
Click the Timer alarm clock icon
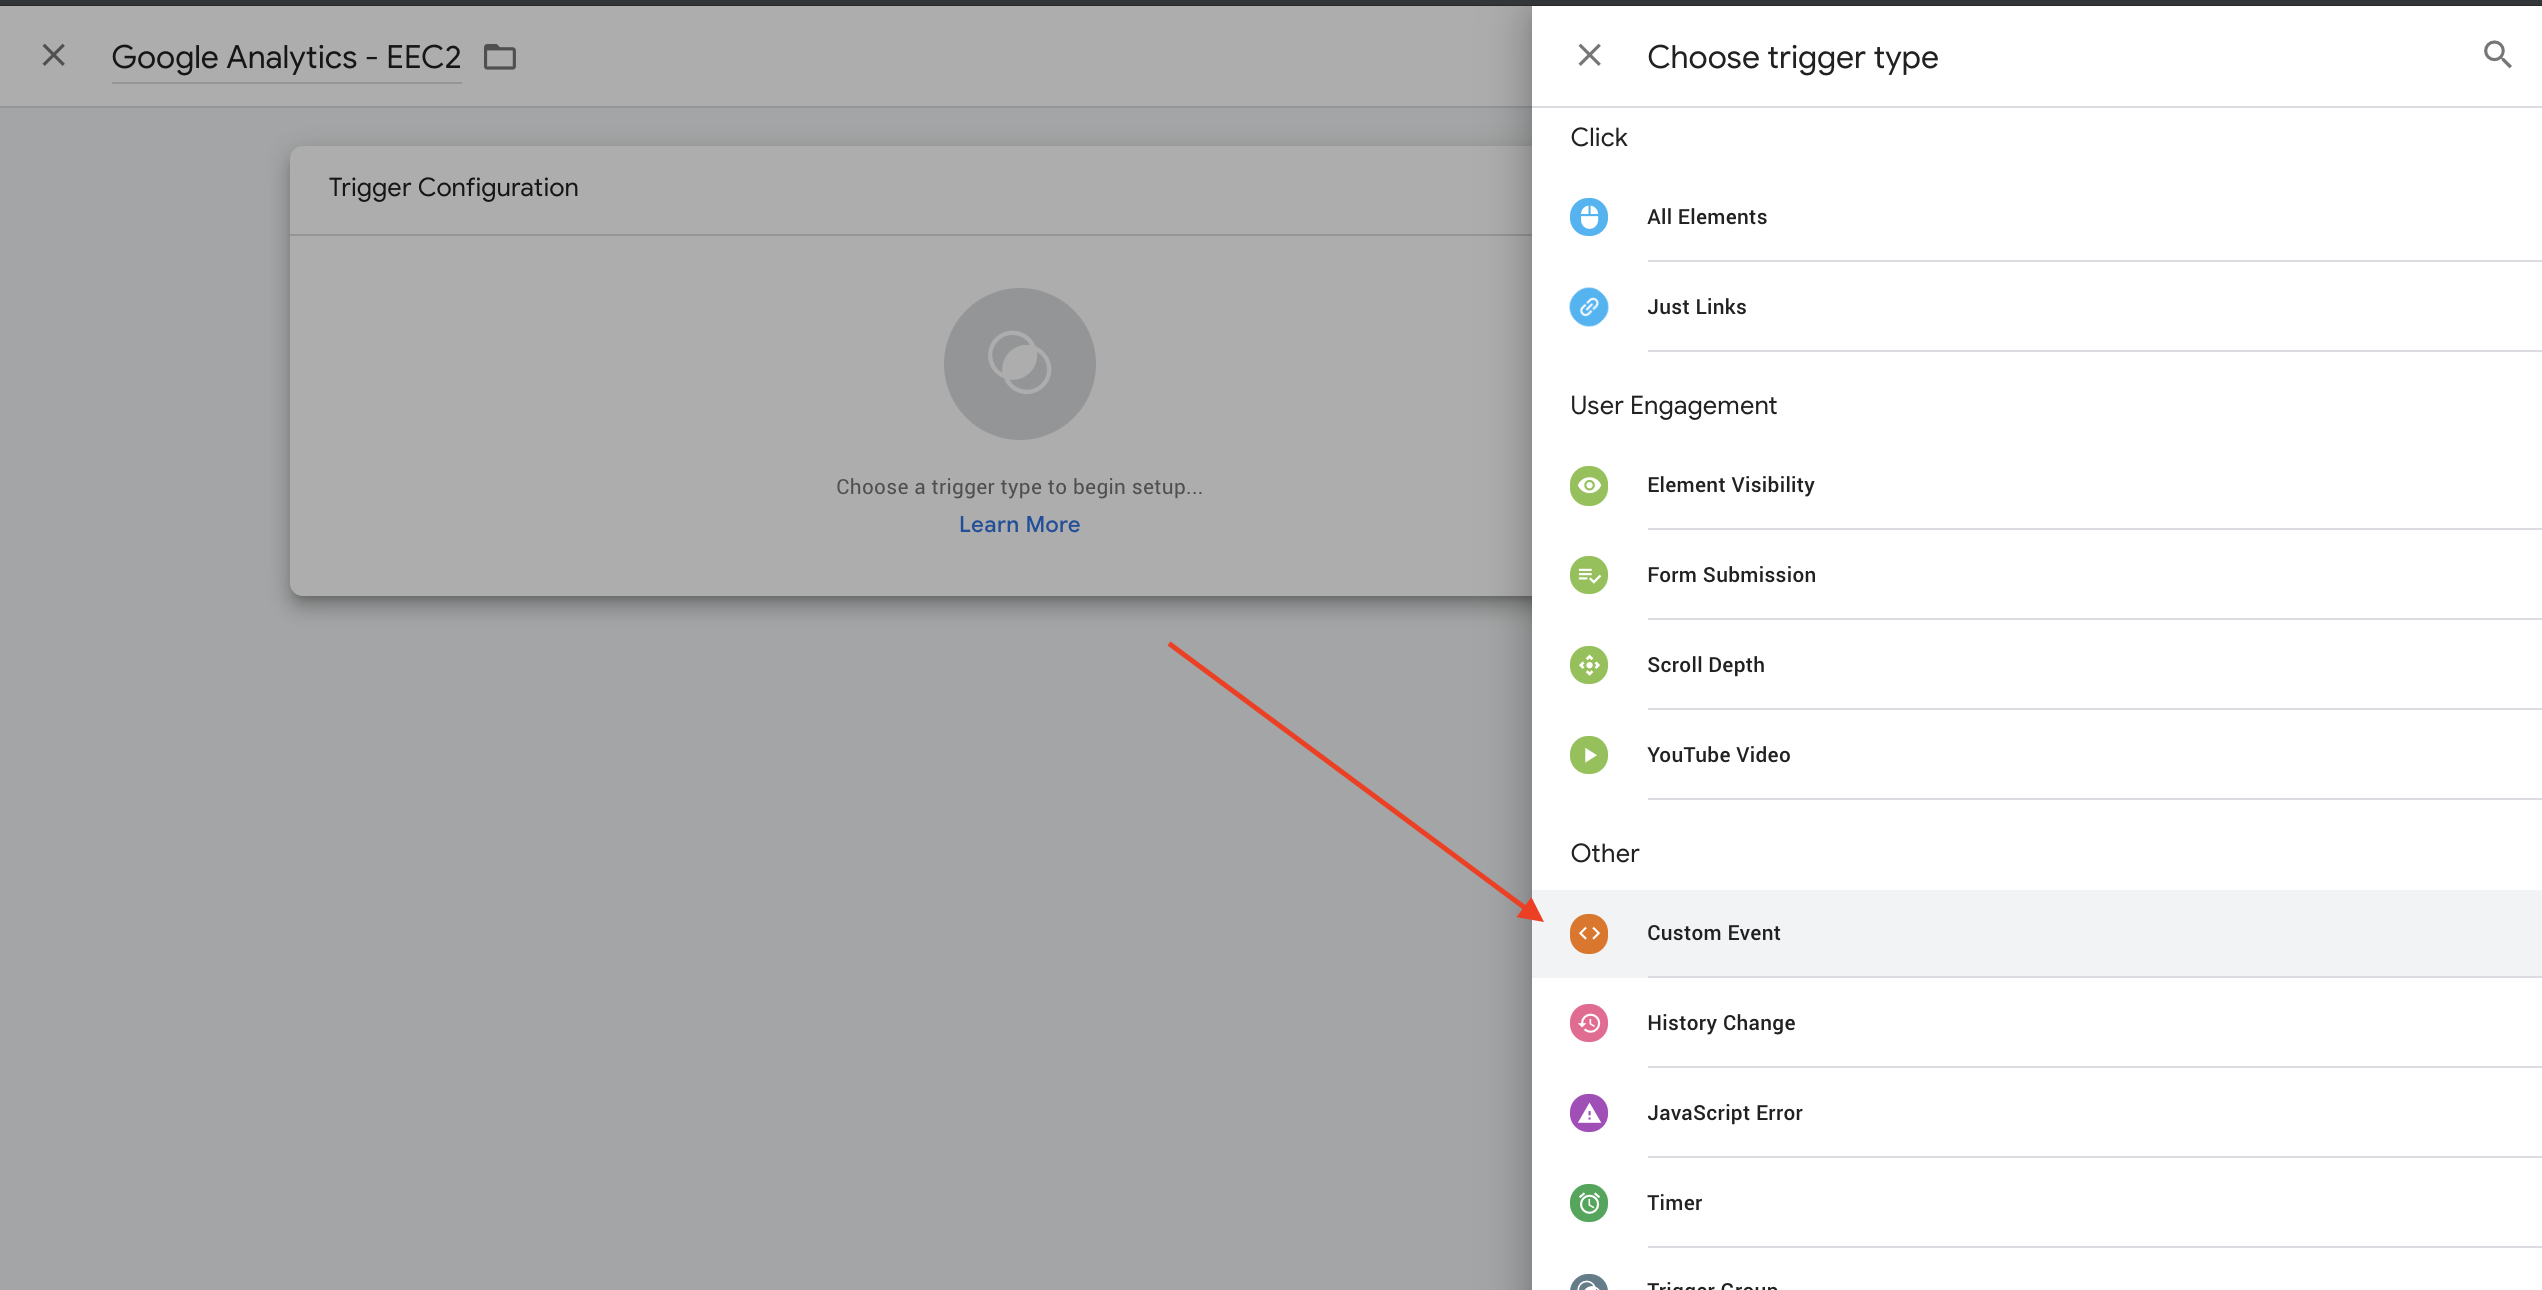[1588, 1203]
